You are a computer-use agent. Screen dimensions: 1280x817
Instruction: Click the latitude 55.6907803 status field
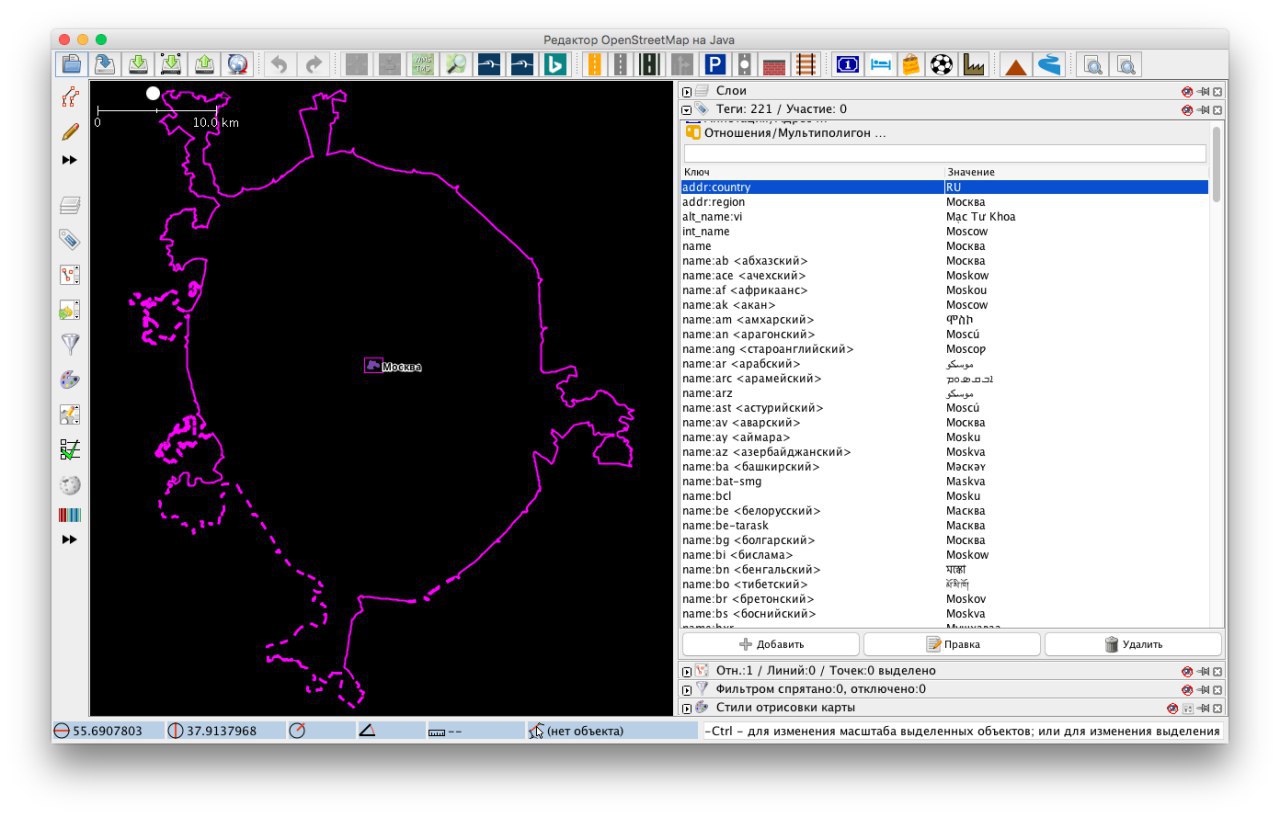(x=106, y=731)
